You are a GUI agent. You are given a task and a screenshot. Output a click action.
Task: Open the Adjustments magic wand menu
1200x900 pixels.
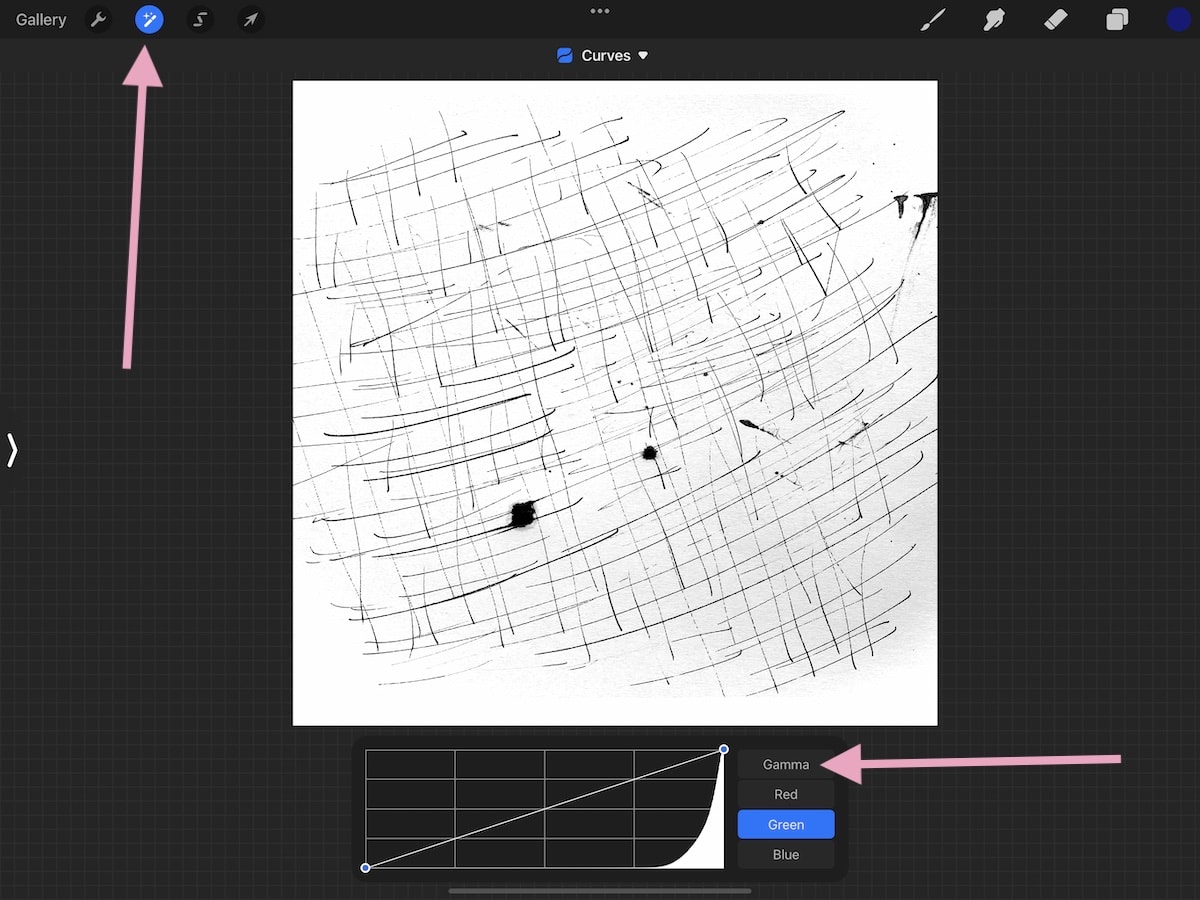click(x=149, y=19)
